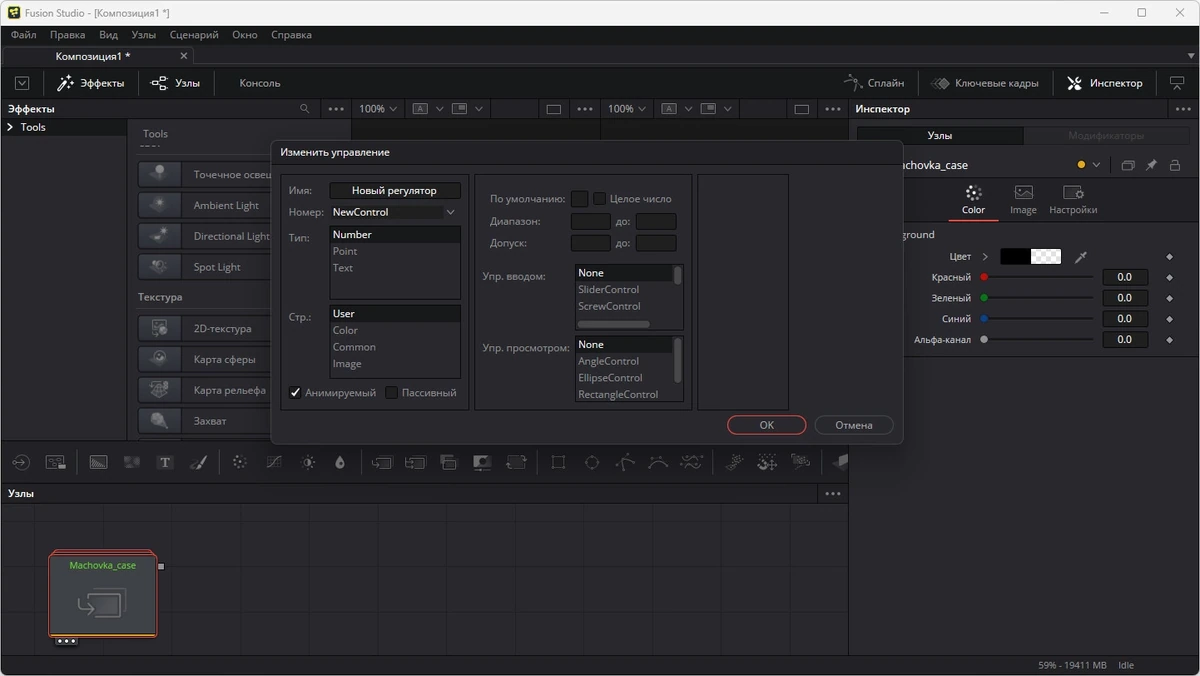Image resolution: width=1200 pixels, height=676 pixels.
Task: Toggle the Effects (Эффекты) panel button
Action: [x=91, y=83]
